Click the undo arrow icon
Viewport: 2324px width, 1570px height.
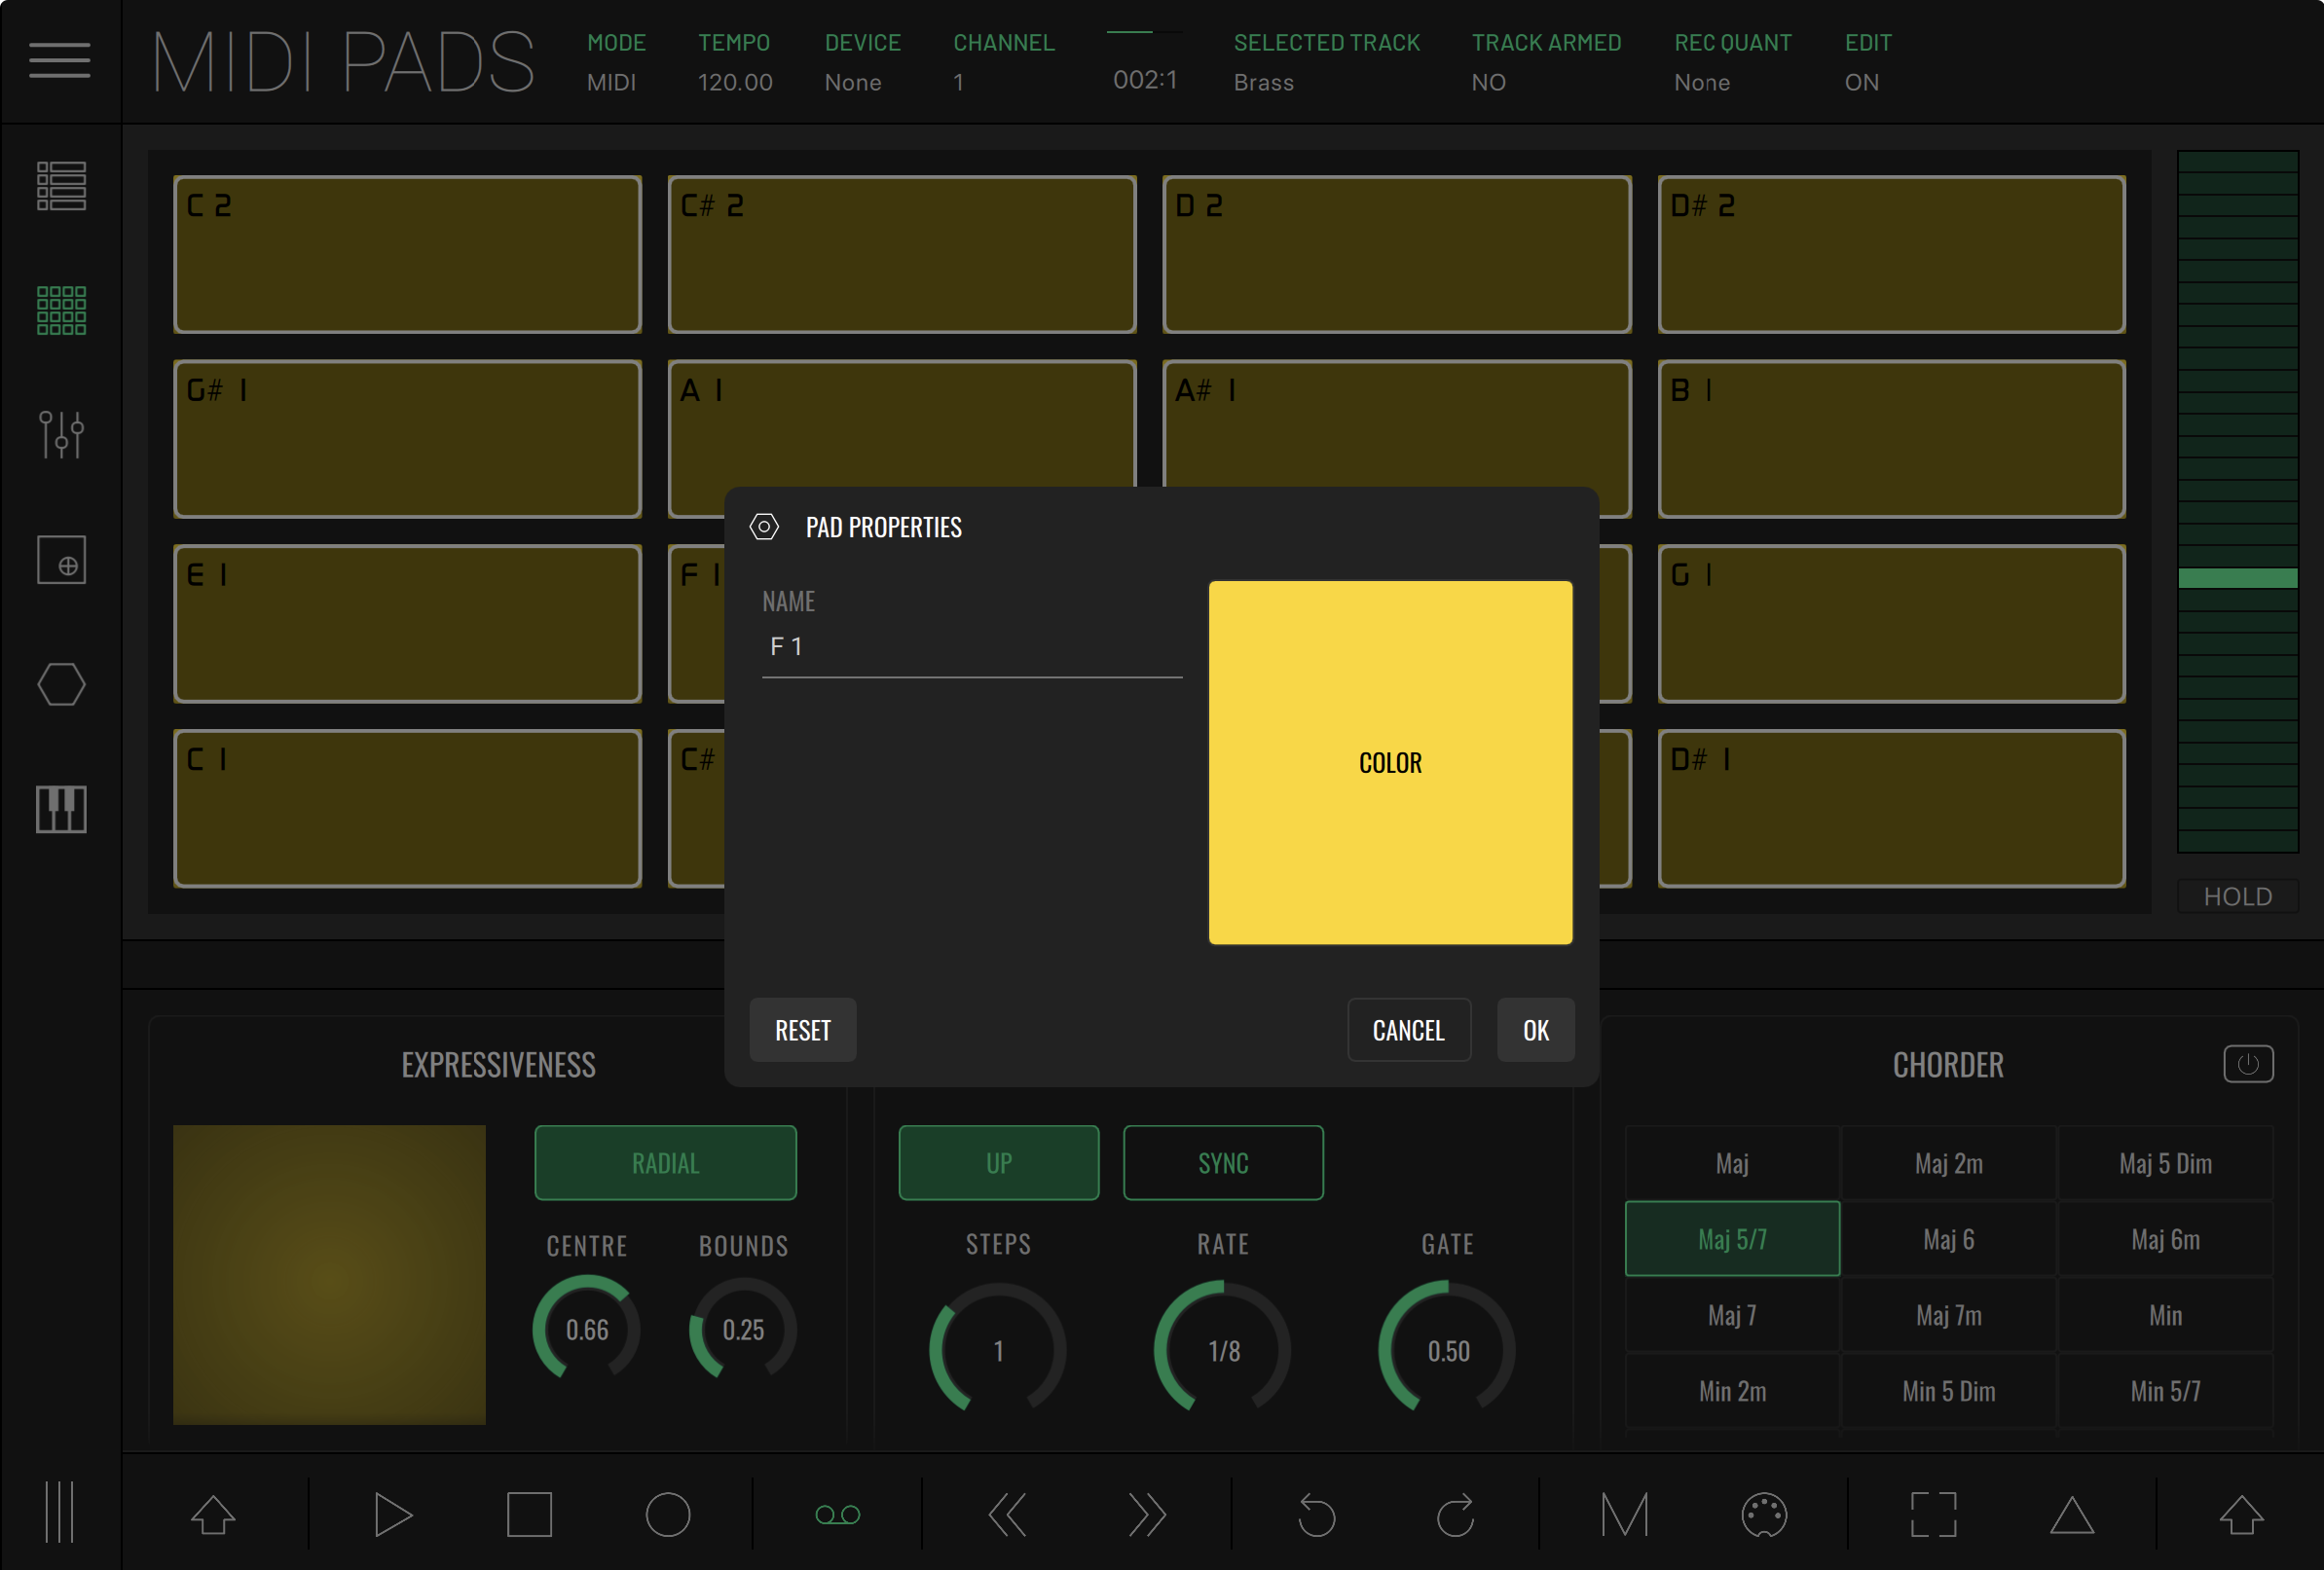pyautogui.click(x=1316, y=1515)
